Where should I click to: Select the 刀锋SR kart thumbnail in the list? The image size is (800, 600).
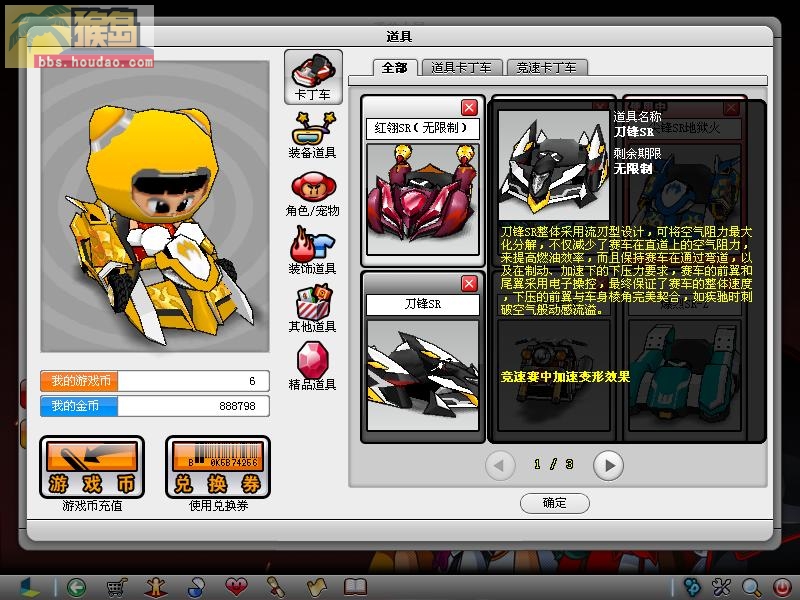click(422, 375)
